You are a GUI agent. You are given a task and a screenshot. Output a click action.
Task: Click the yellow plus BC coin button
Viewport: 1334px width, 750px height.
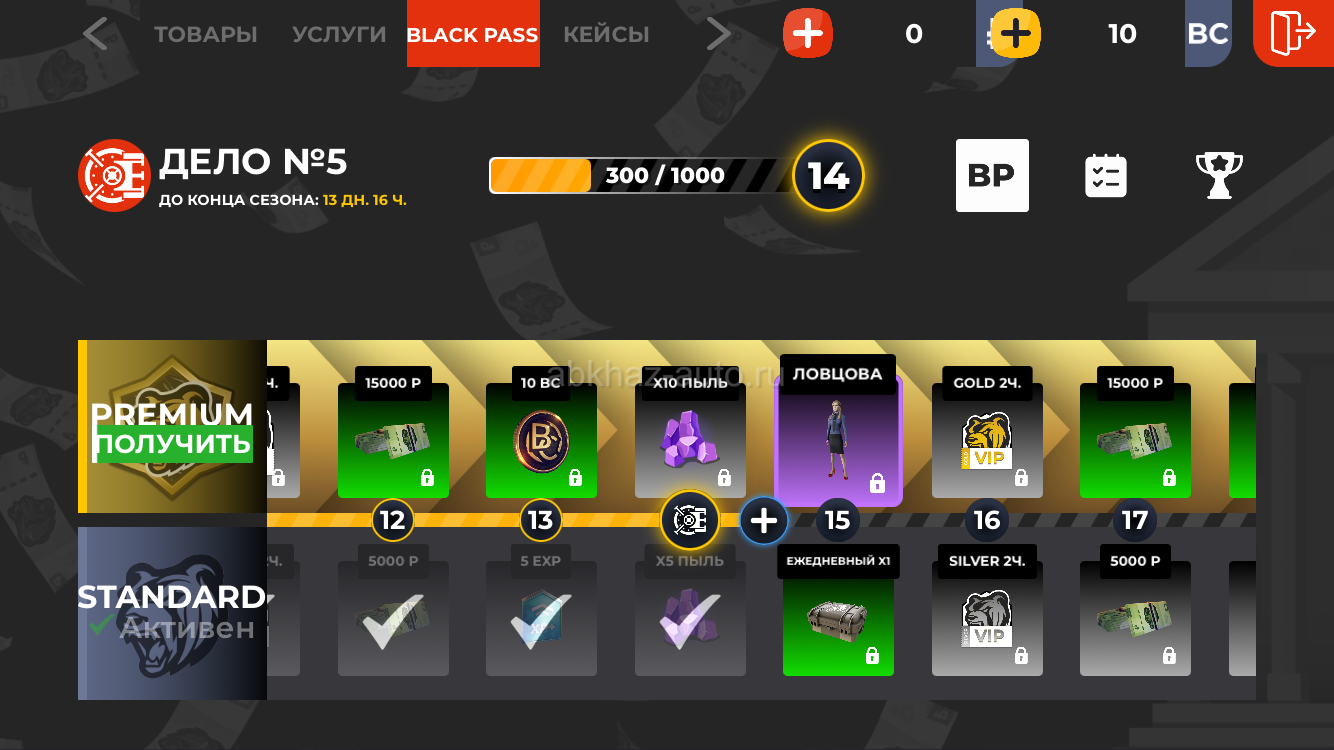coord(1016,34)
